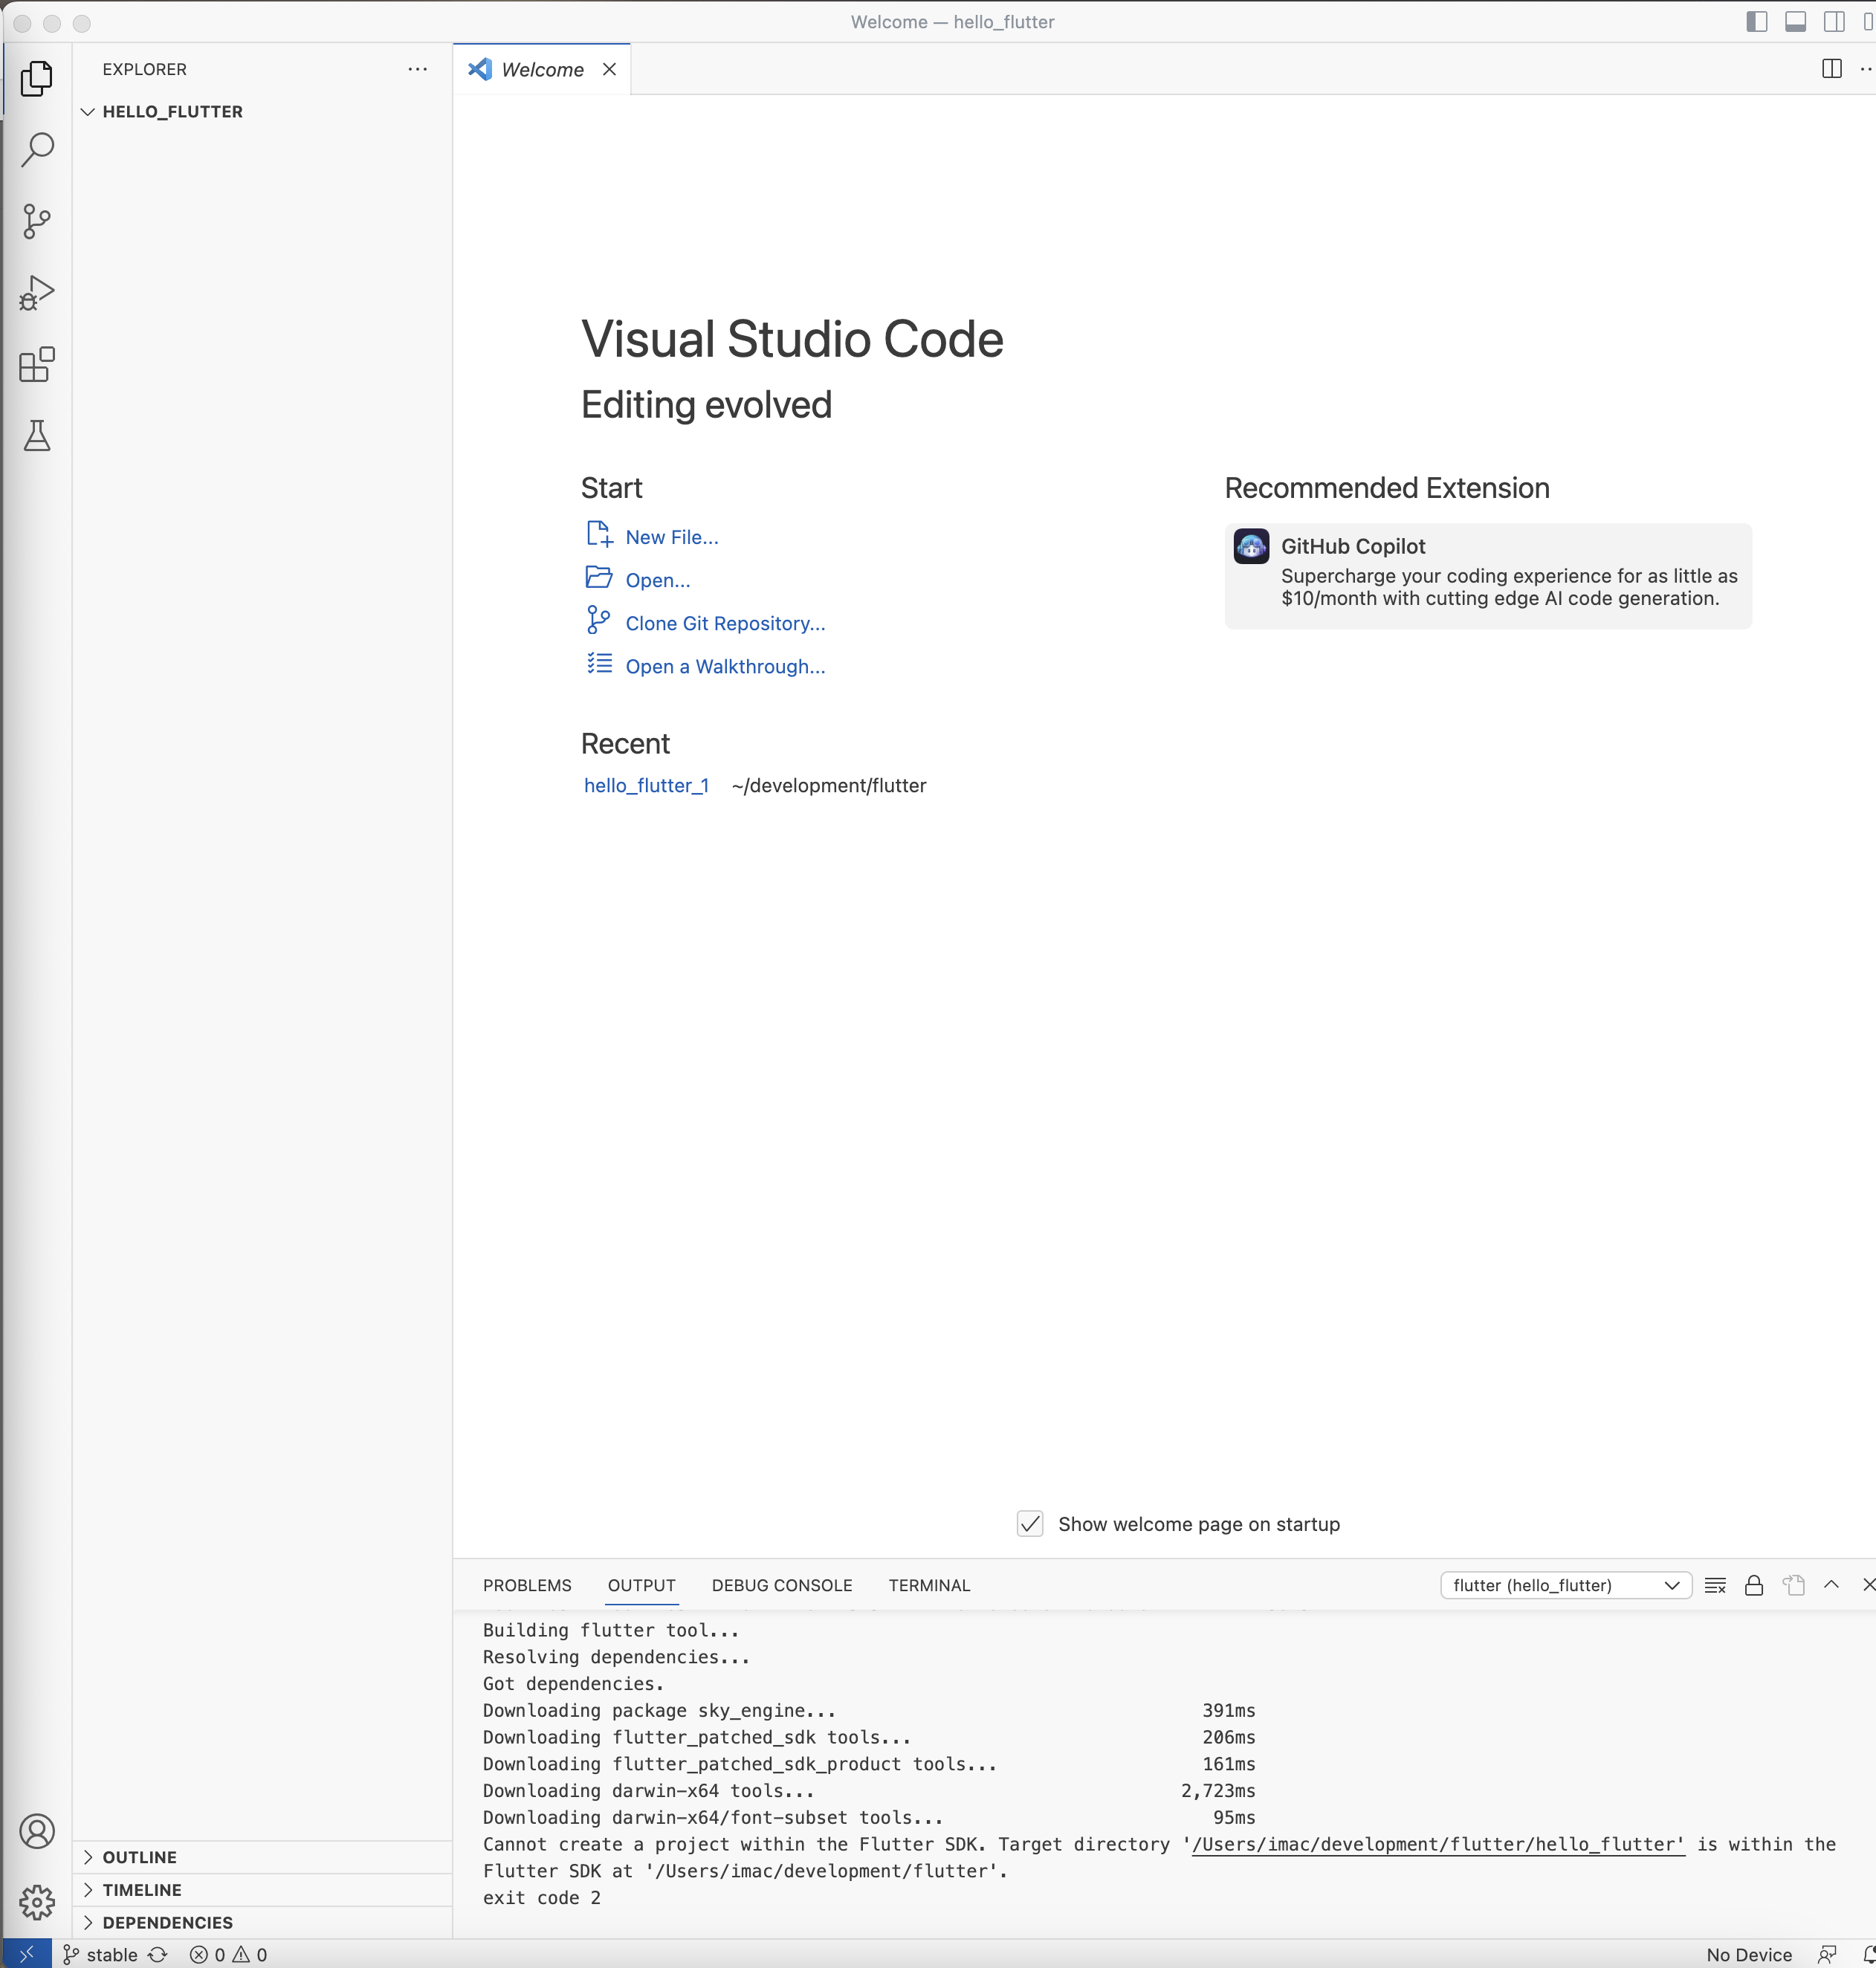
Task: Click the No Device status bar item
Action: point(1749,1954)
